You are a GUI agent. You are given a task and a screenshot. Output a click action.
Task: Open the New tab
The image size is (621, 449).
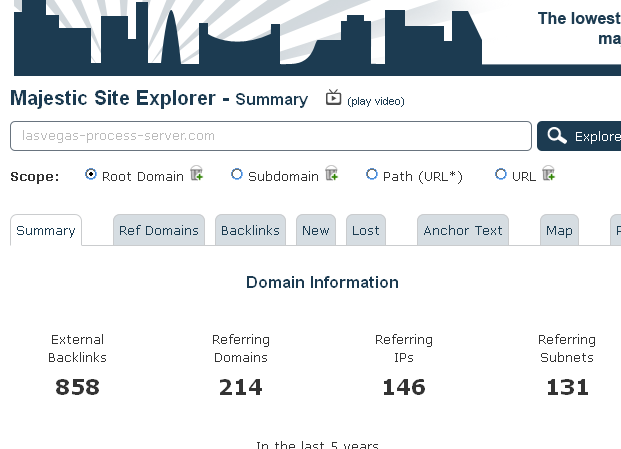pos(316,230)
